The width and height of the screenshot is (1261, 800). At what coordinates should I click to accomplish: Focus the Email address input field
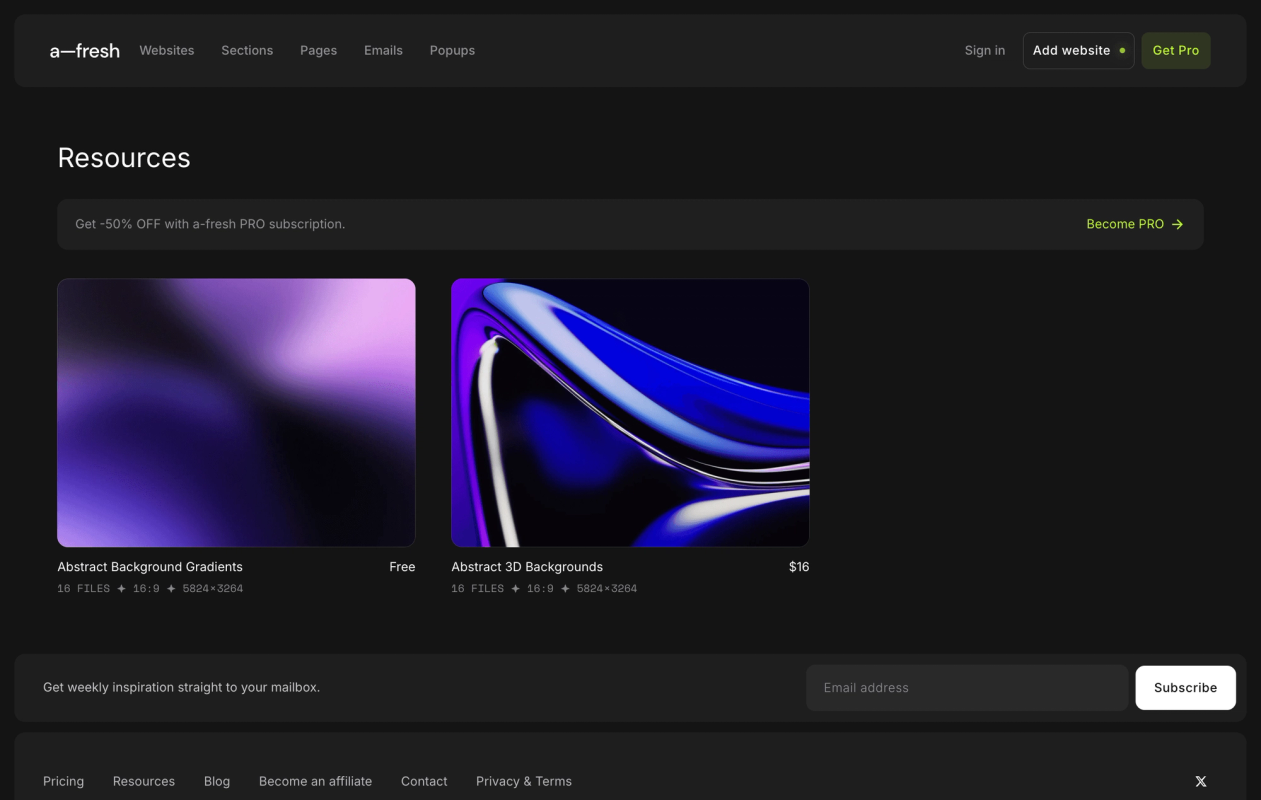[967, 688]
